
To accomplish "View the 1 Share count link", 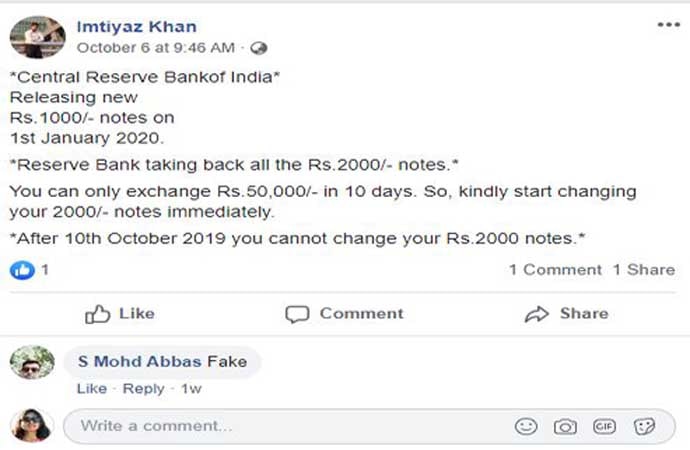I will (x=644, y=269).
